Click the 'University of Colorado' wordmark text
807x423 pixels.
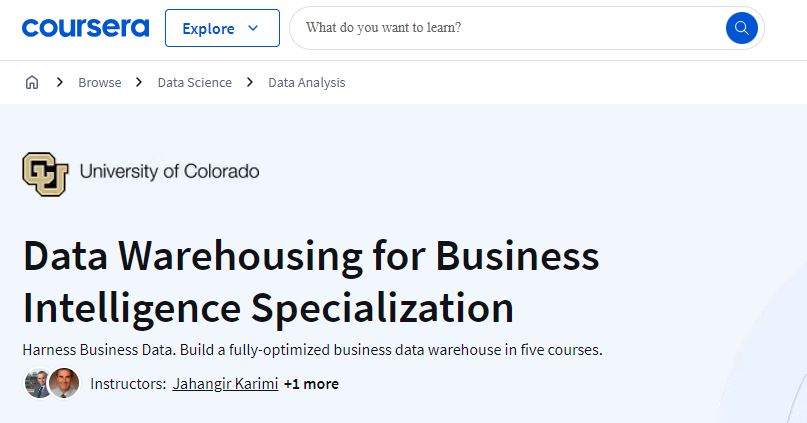169,171
